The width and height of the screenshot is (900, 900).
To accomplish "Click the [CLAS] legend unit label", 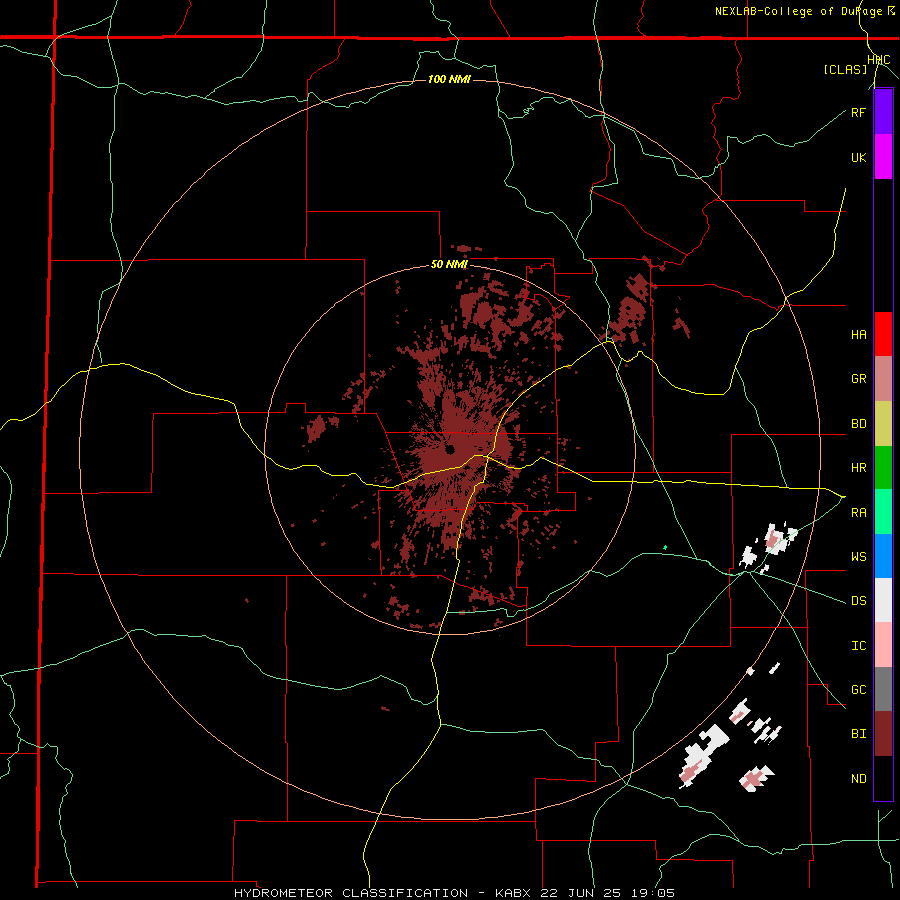I will click(845, 70).
